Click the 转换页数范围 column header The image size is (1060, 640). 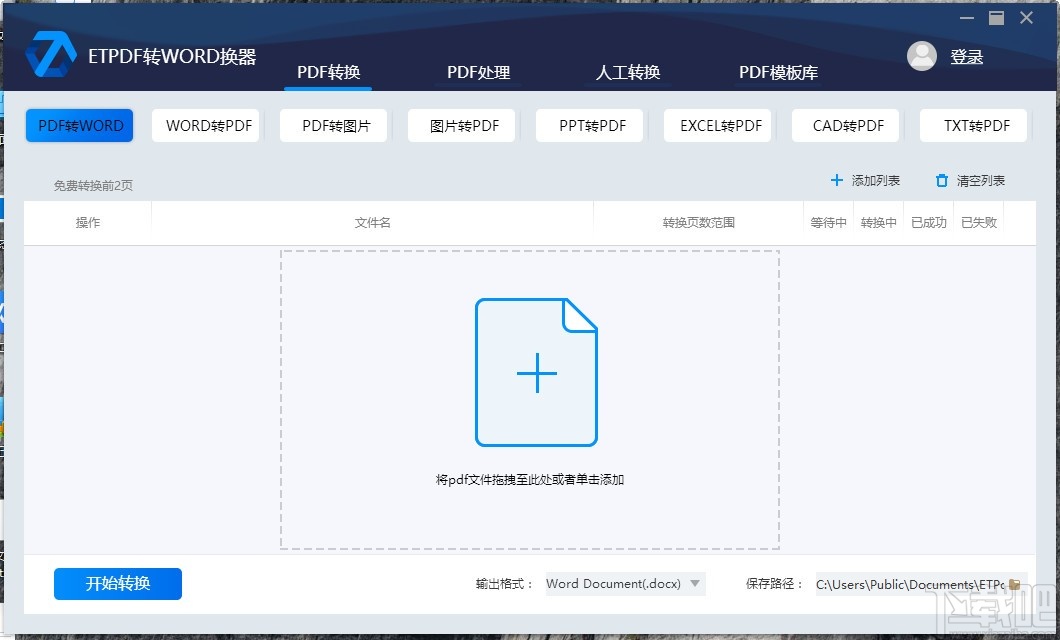698,222
